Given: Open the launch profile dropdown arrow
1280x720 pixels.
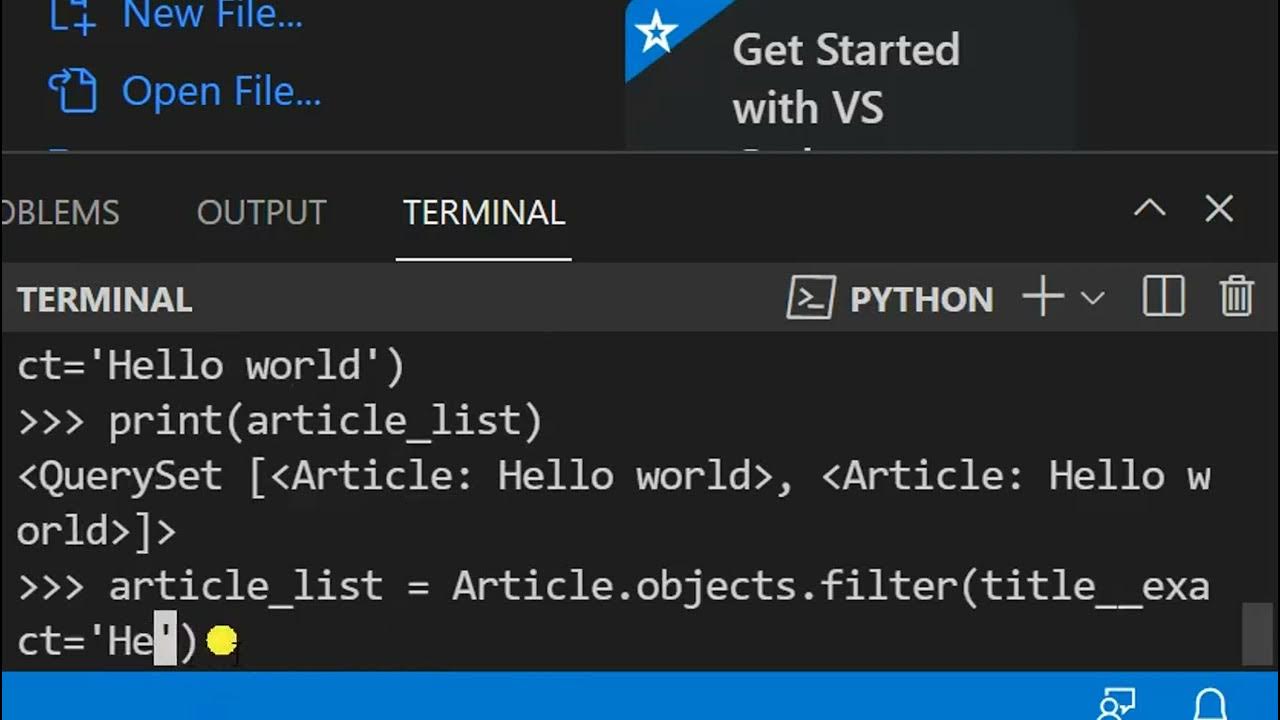Looking at the screenshot, I should pyautogui.click(x=1093, y=298).
